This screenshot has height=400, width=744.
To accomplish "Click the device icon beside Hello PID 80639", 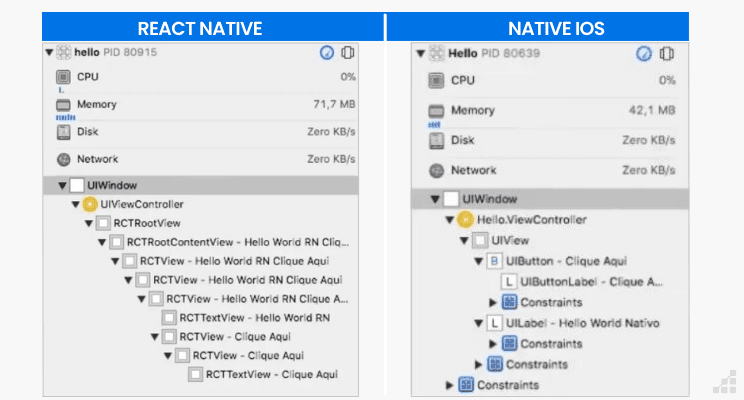I will 667,53.
